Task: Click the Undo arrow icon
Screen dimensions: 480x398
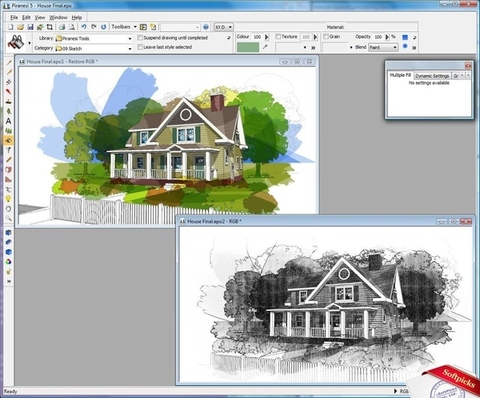Action: [x=84, y=27]
